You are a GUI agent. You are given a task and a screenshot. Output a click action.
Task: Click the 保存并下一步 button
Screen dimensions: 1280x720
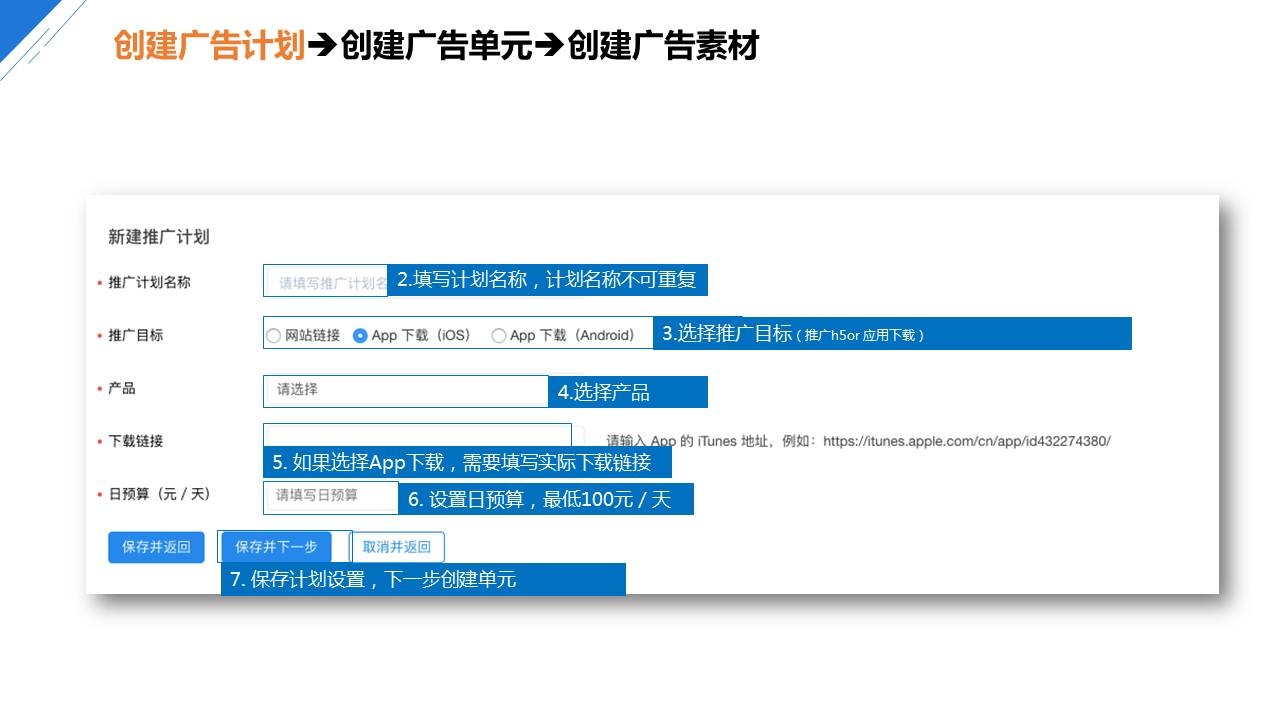click(x=276, y=547)
